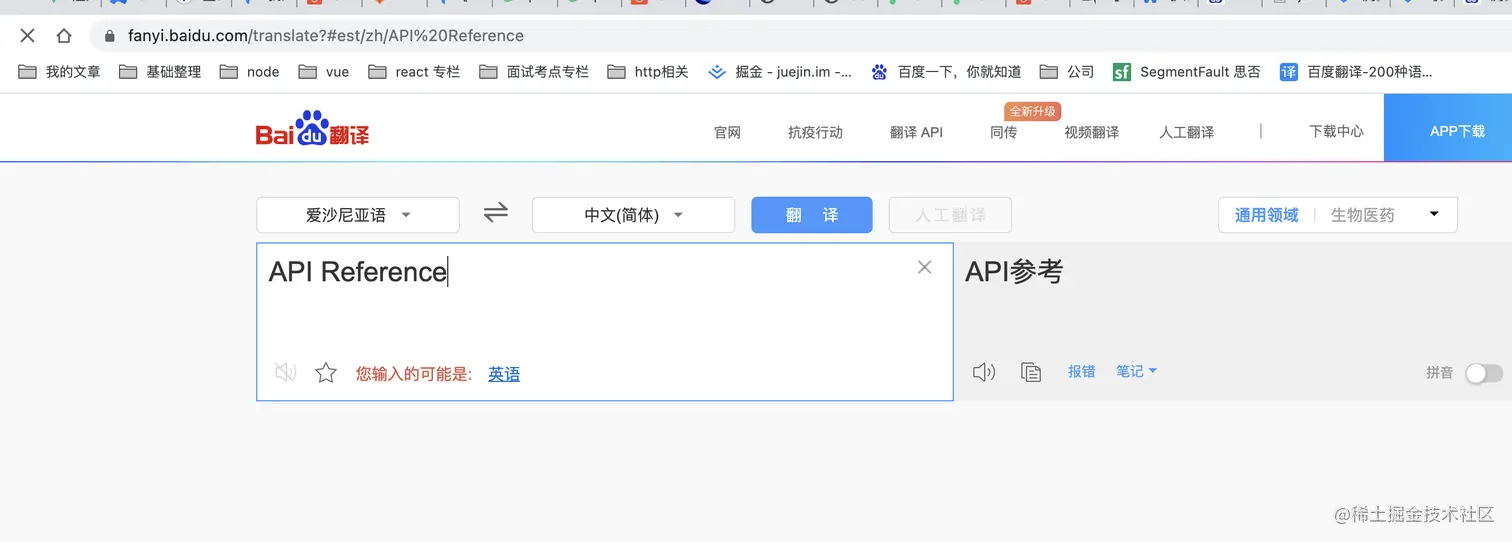Clear input text with X icon
This screenshot has height=542, width=1512.
pyautogui.click(x=925, y=267)
